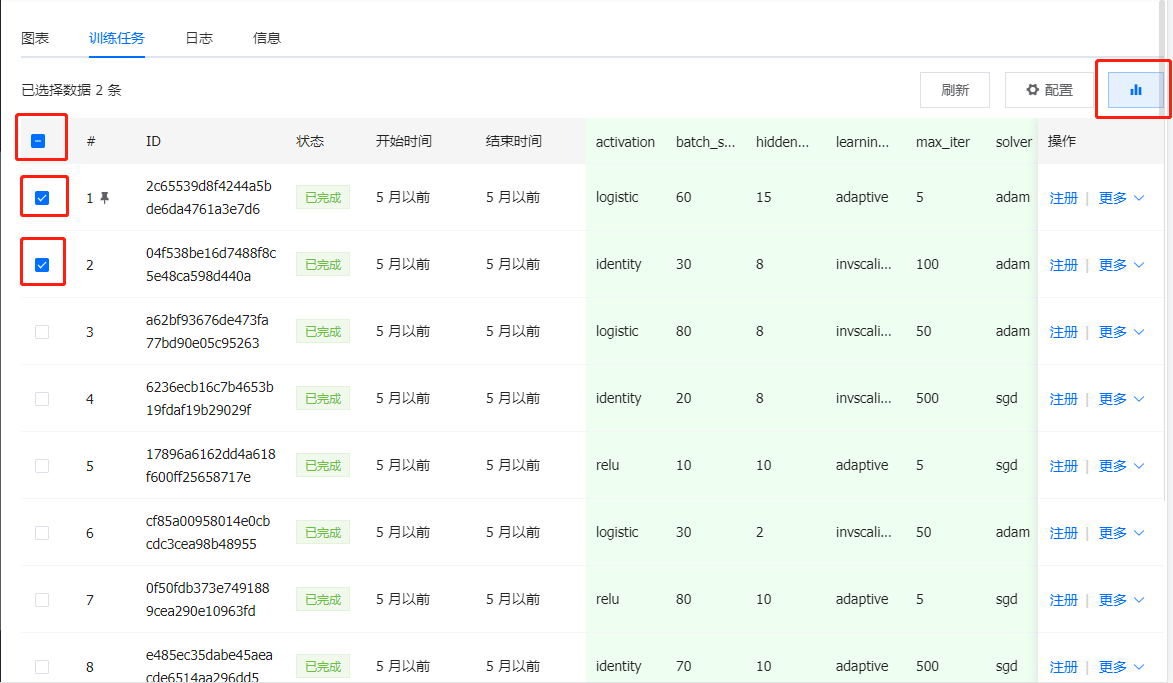1173x683 pixels.
Task: Click the 刷新 refresh button
Action: coord(955,90)
